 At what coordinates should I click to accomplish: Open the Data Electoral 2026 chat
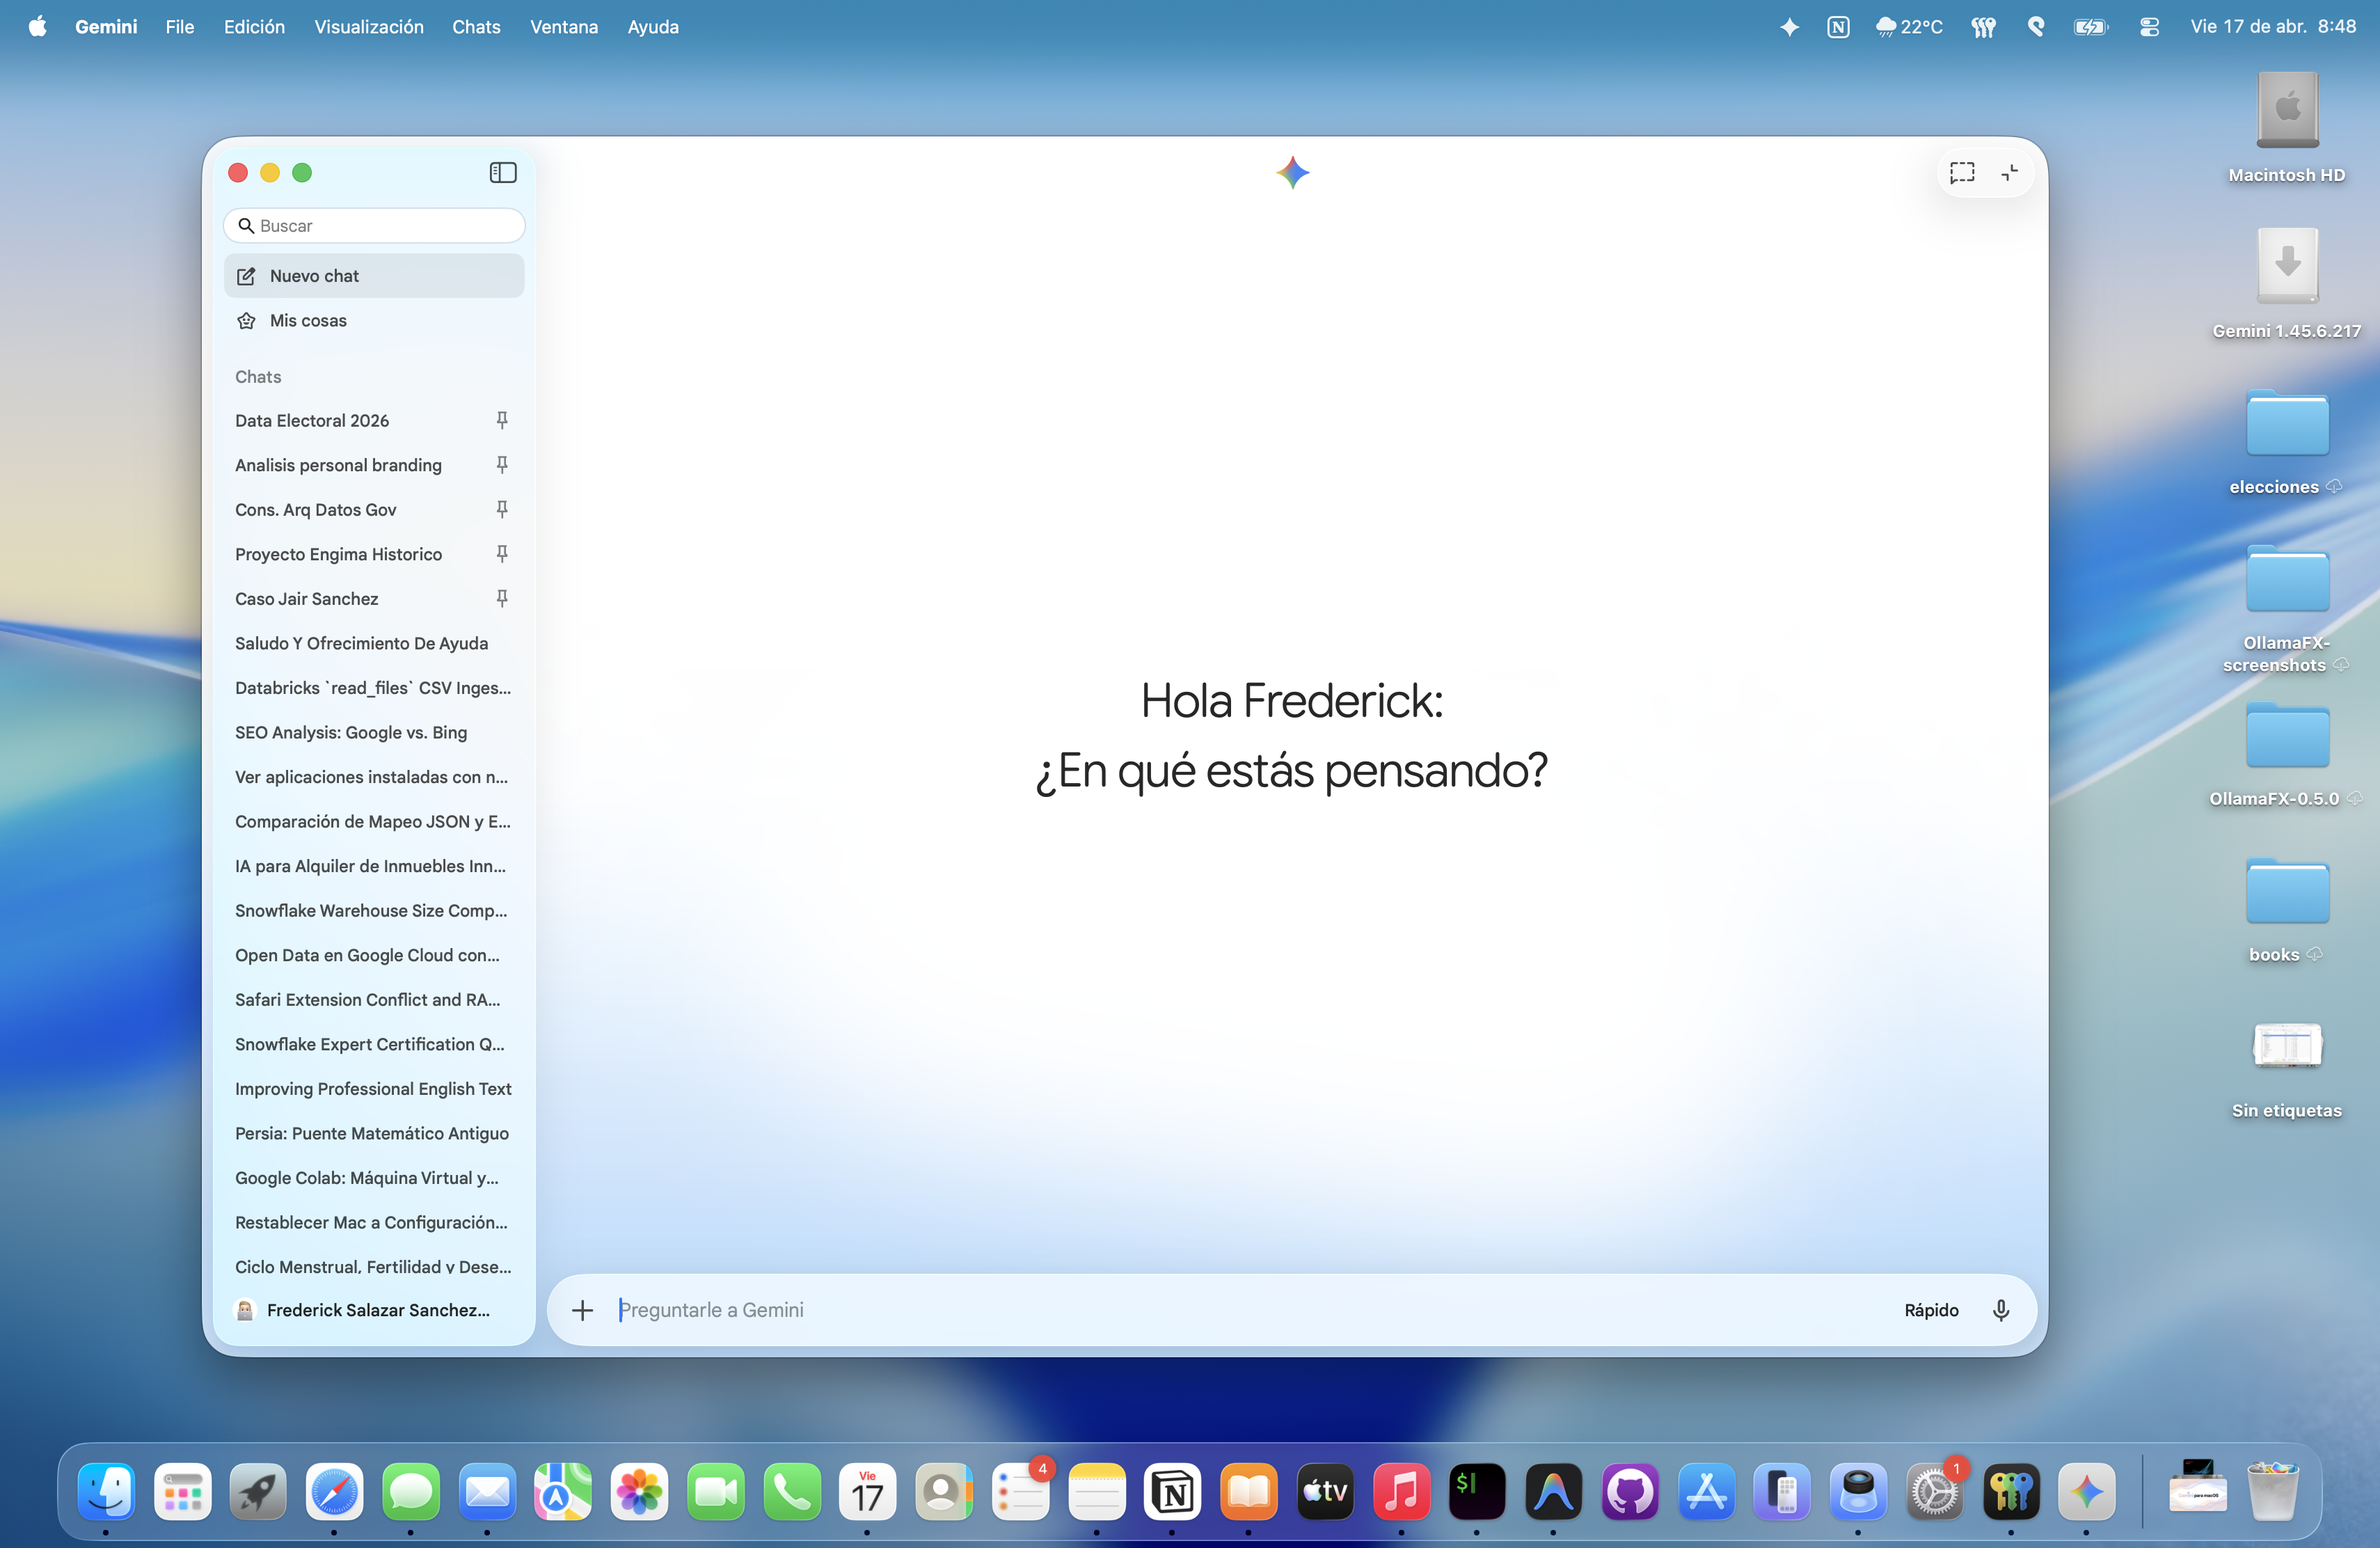[x=312, y=421]
